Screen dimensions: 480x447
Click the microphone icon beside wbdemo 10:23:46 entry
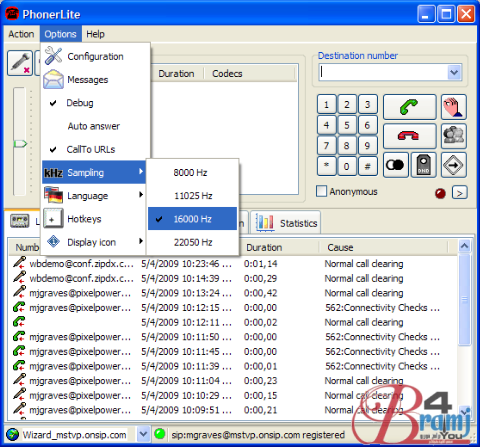(19, 262)
